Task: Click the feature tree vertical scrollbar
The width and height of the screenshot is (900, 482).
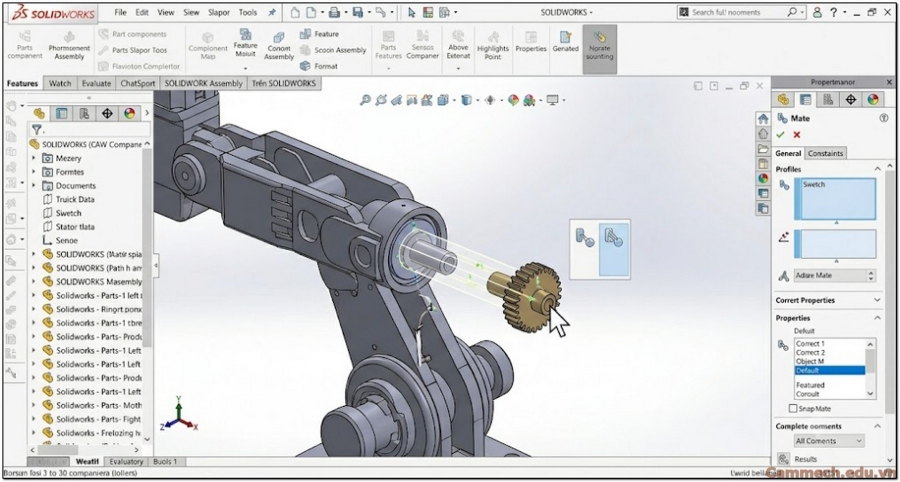Action: click(148, 247)
